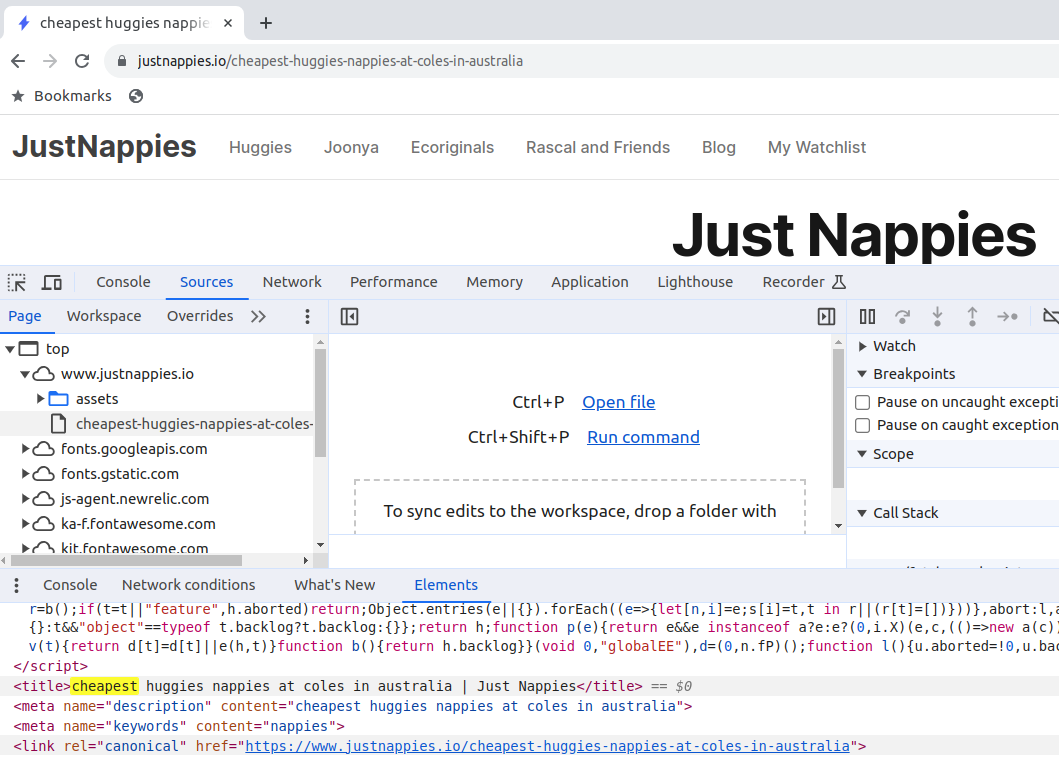This screenshot has height=760, width=1059.
Task: Open the Huggies nav link
Action: (x=260, y=147)
